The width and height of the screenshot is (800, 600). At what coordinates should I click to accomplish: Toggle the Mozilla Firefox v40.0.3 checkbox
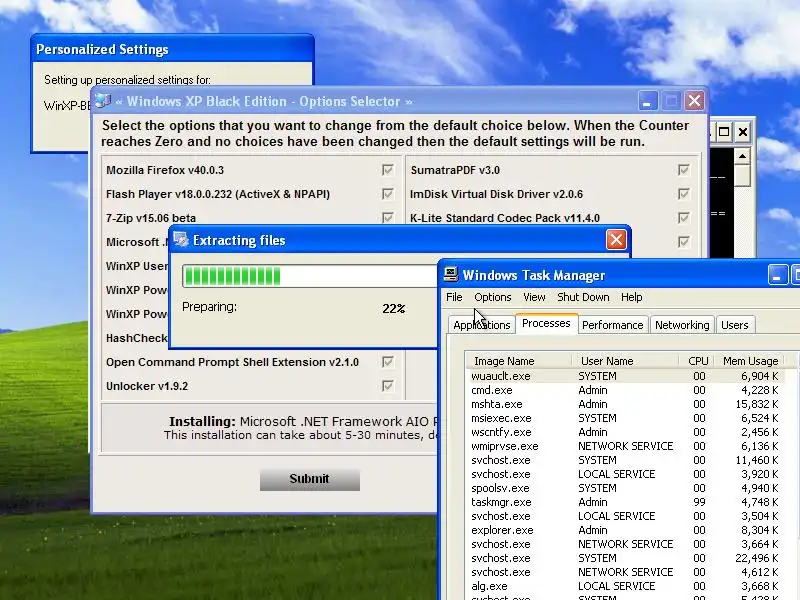(388, 170)
